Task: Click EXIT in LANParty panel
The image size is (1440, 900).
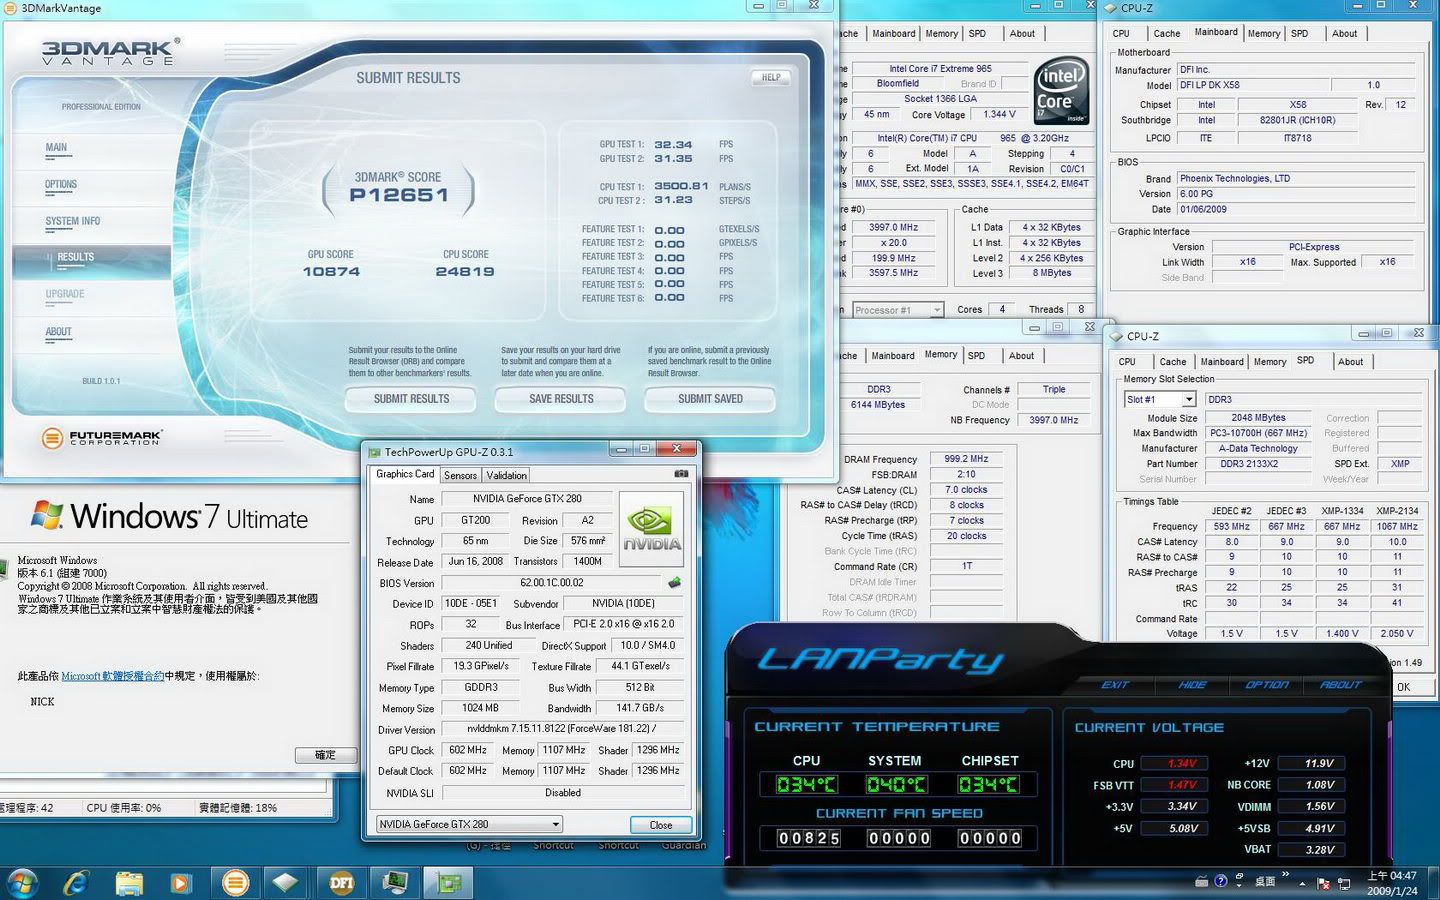Action: tap(1114, 685)
